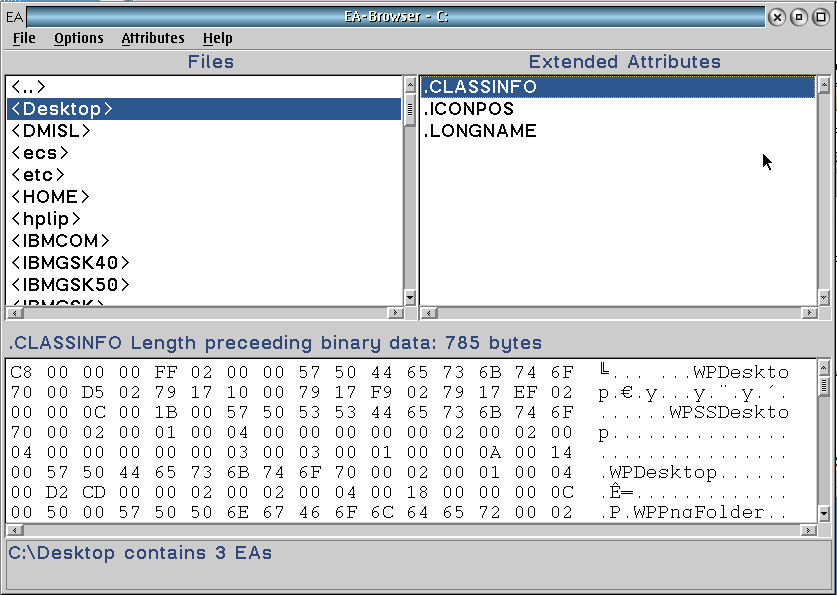Select the <DMISL> folder
Screen dimensions: 837x595
click(x=50, y=131)
